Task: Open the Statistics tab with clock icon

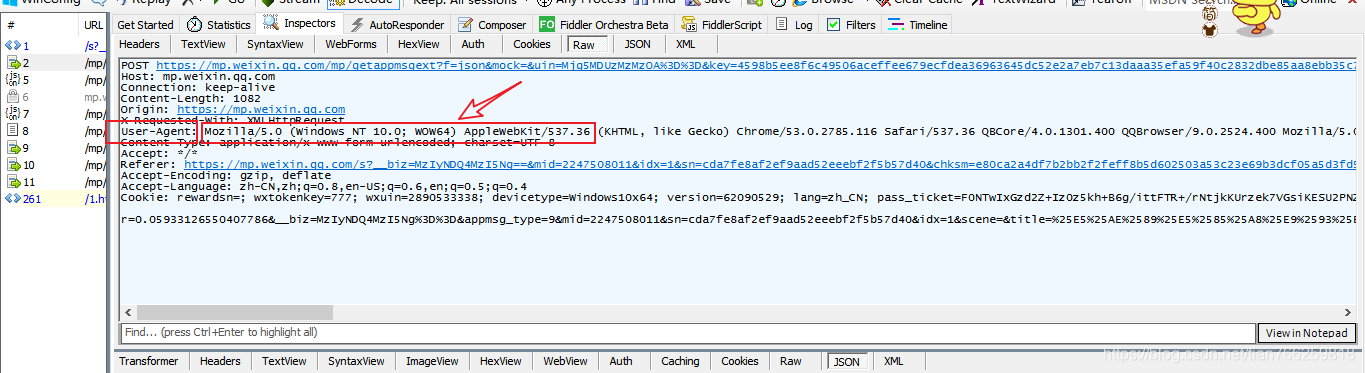Action: (x=220, y=25)
